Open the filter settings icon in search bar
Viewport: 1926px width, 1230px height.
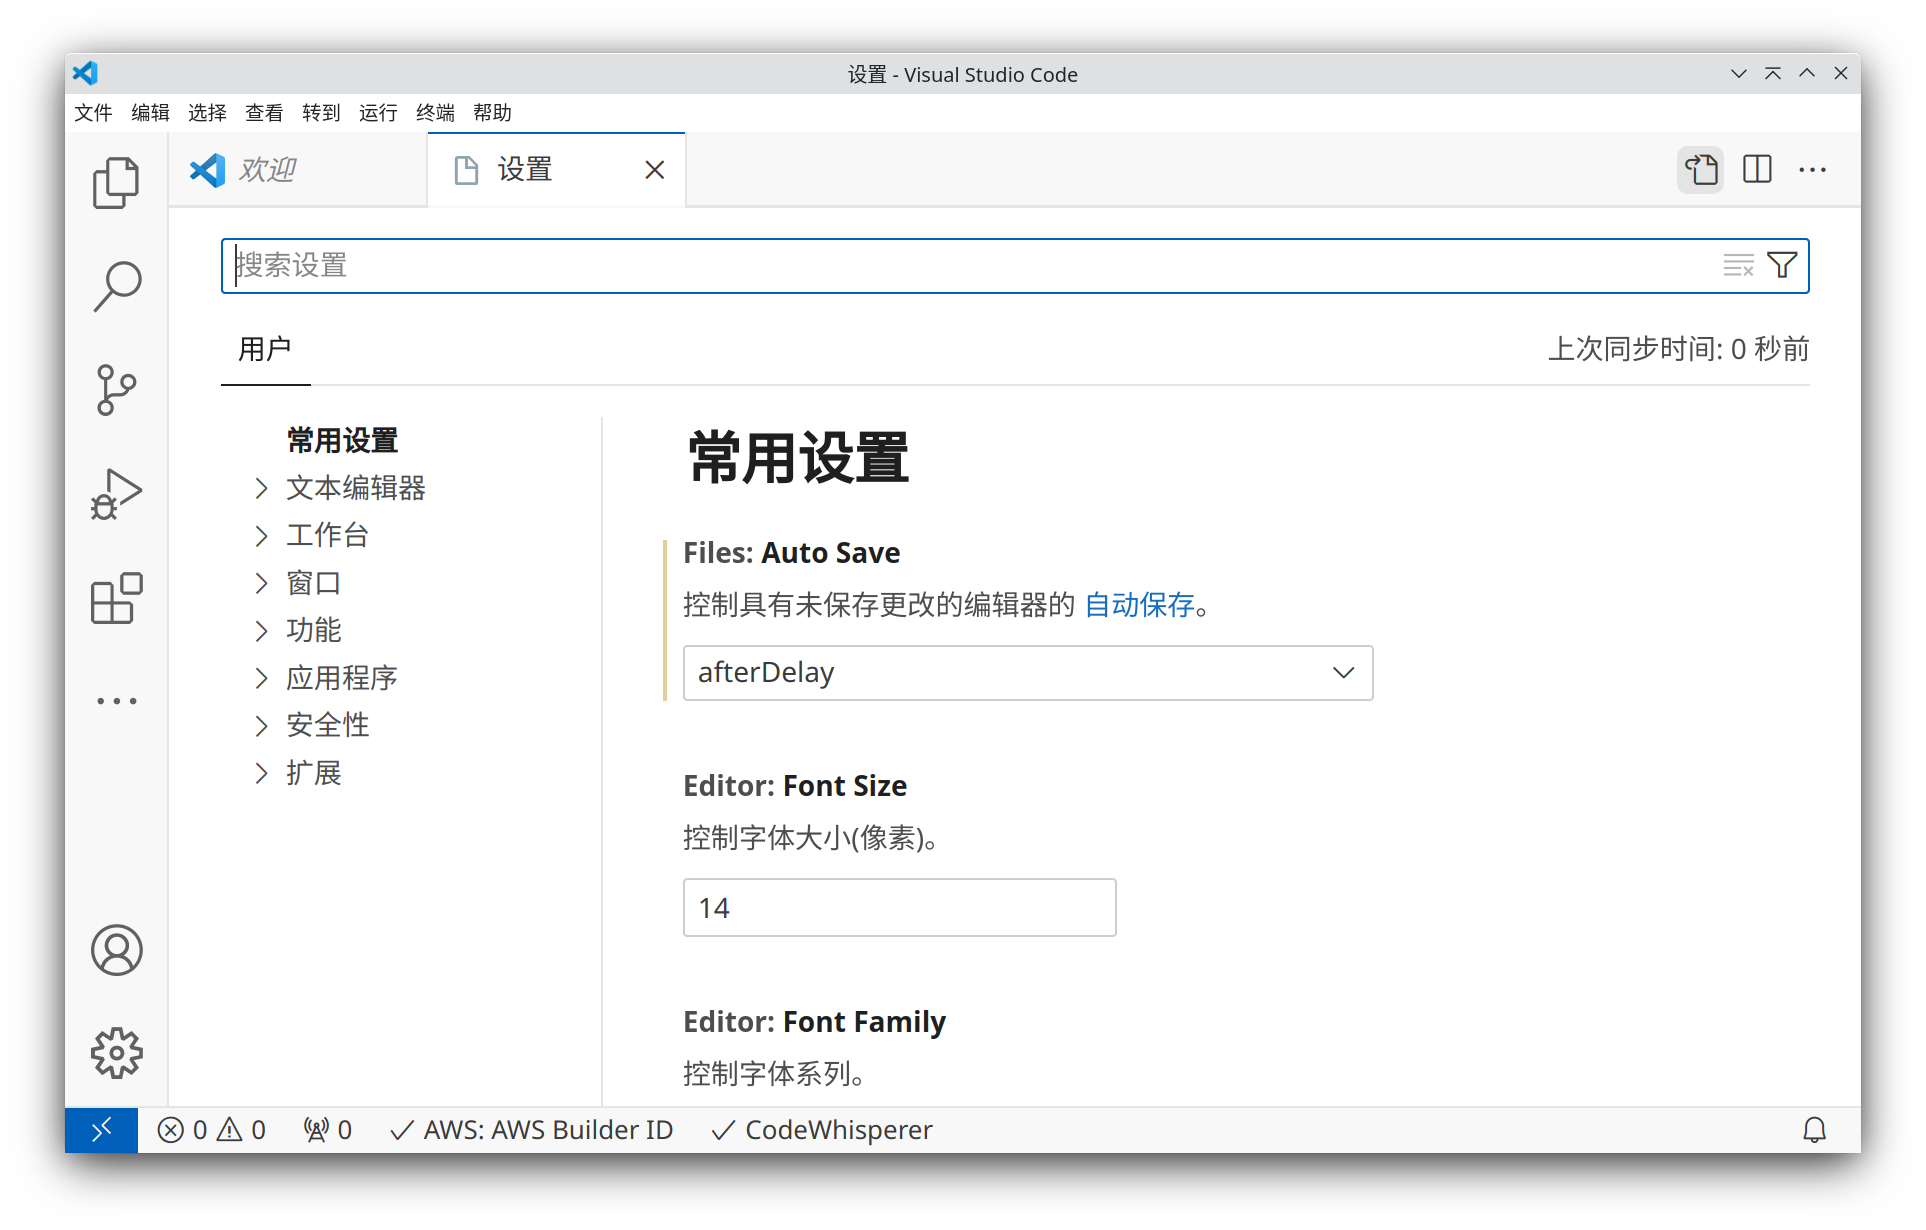[1782, 265]
